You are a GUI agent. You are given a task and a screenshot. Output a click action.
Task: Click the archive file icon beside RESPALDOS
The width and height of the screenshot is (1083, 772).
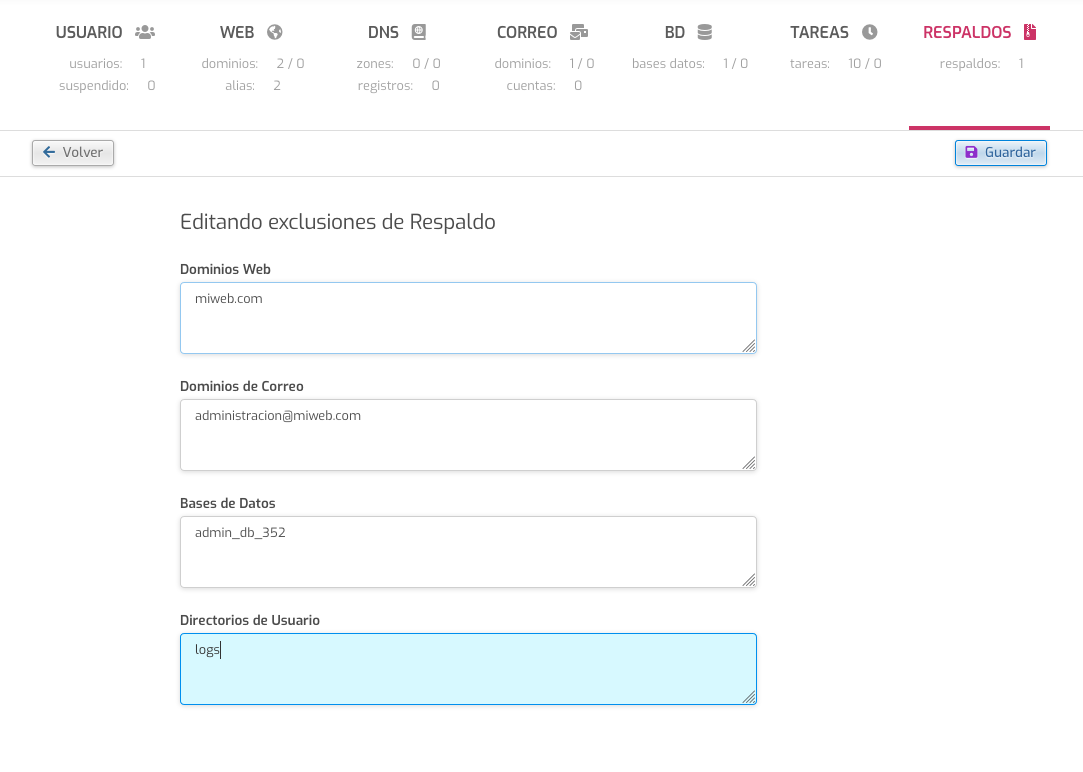click(1030, 32)
